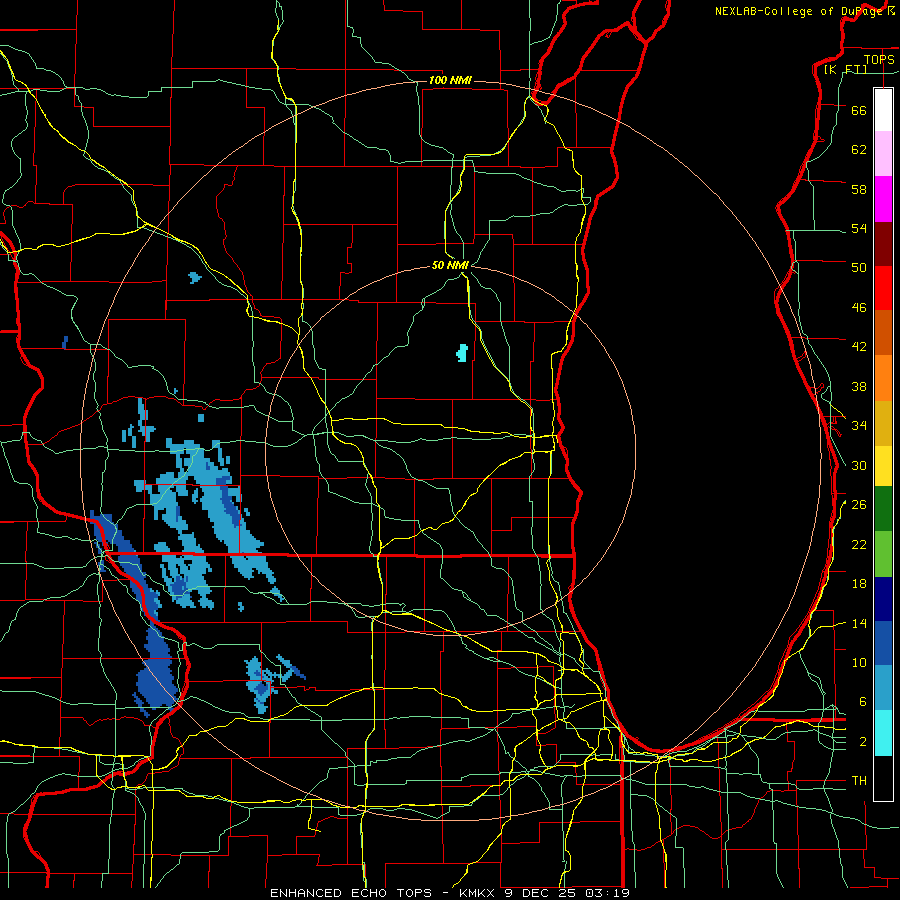Select the 'TOPS' legend heading
This screenshot has height=900, width=900.
click(879, 60)
